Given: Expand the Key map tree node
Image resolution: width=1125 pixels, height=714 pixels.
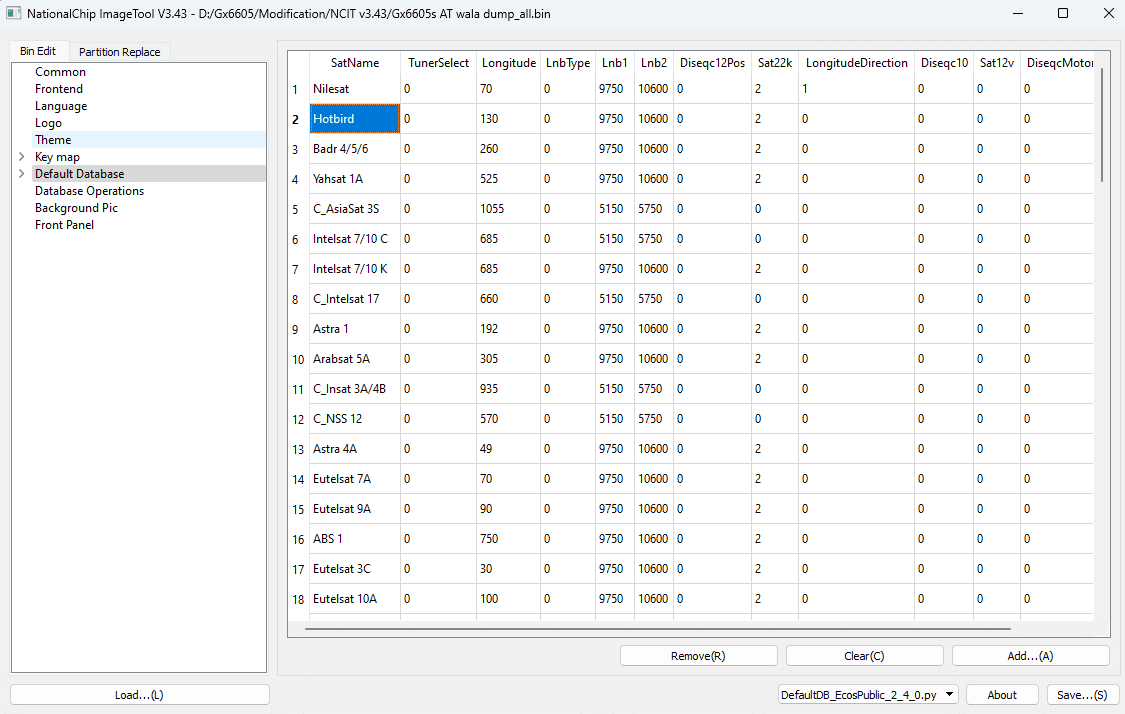Looking at the screenshot, I should [21, 156].
